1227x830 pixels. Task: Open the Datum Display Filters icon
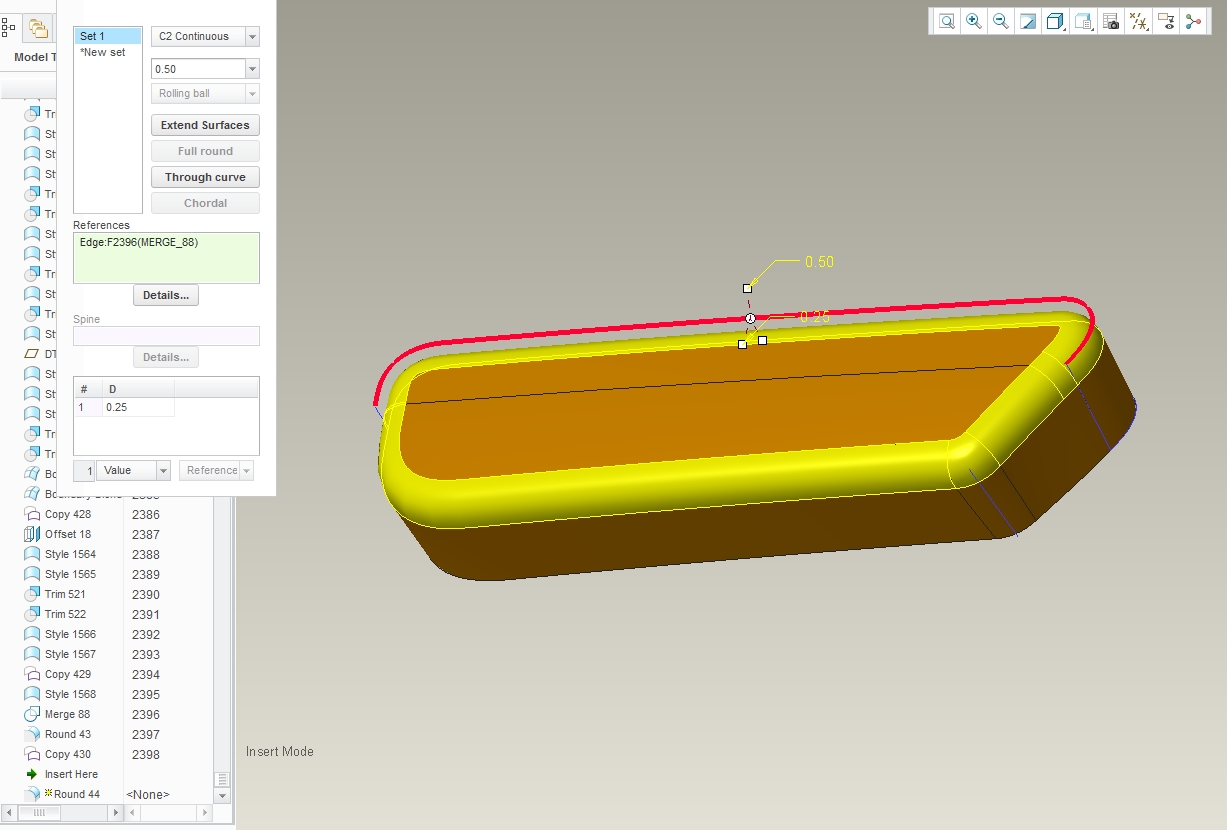pyautogui.click(x=1138, y=21)
